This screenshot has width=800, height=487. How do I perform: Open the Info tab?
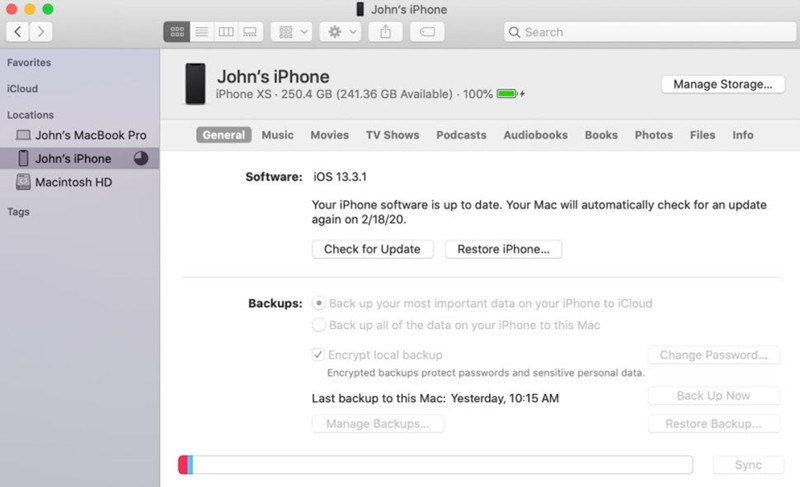pyautogui.click(x=743, y=135)
